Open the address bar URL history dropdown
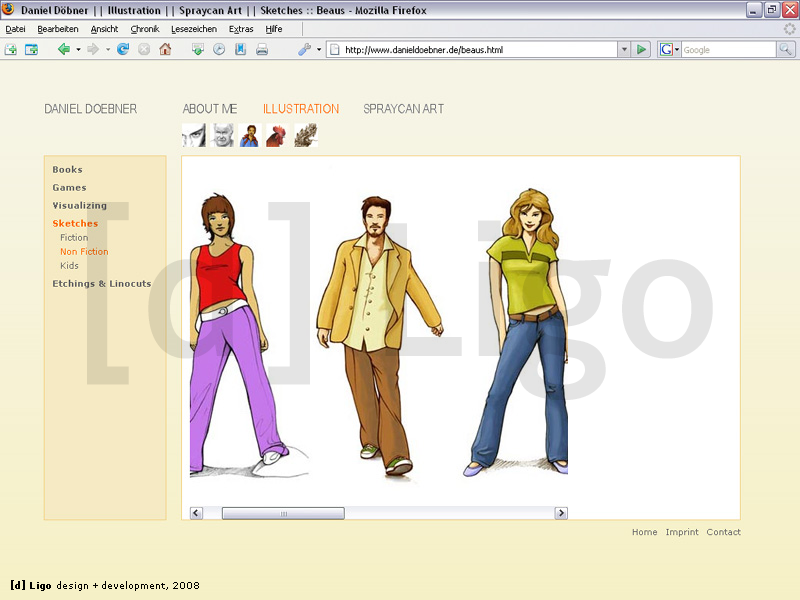The height and width of the screenshot is (600, 800). (x=624, y=49)
